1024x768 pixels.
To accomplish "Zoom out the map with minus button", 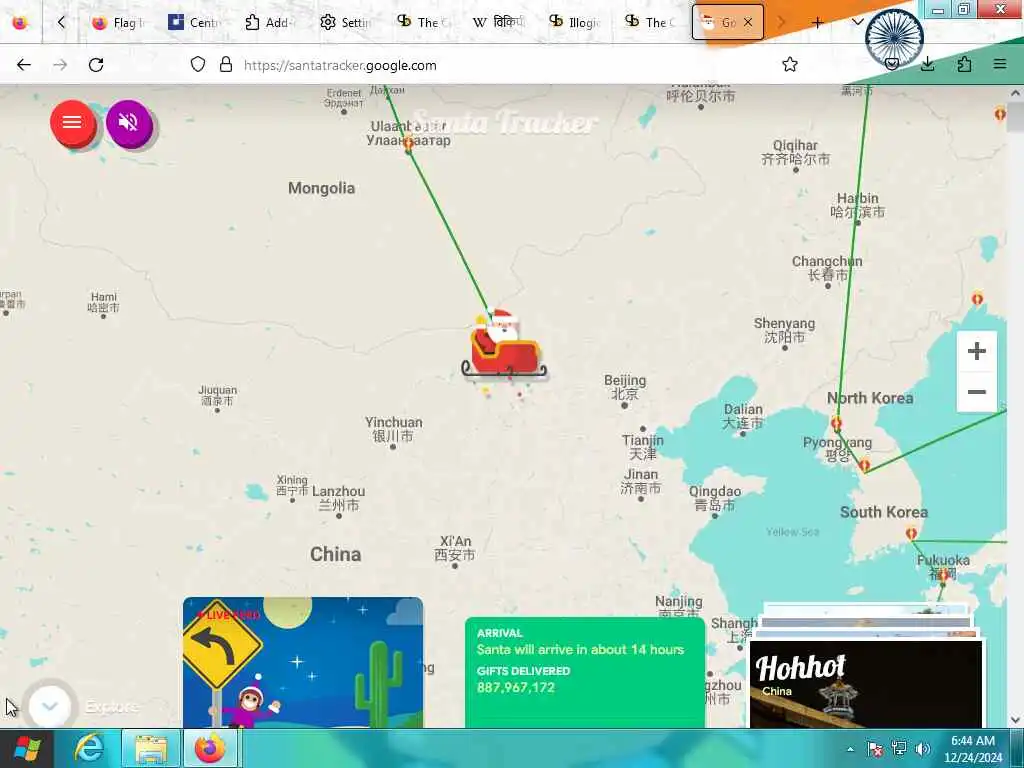I will pyautogui.click(x=976, y=392).
